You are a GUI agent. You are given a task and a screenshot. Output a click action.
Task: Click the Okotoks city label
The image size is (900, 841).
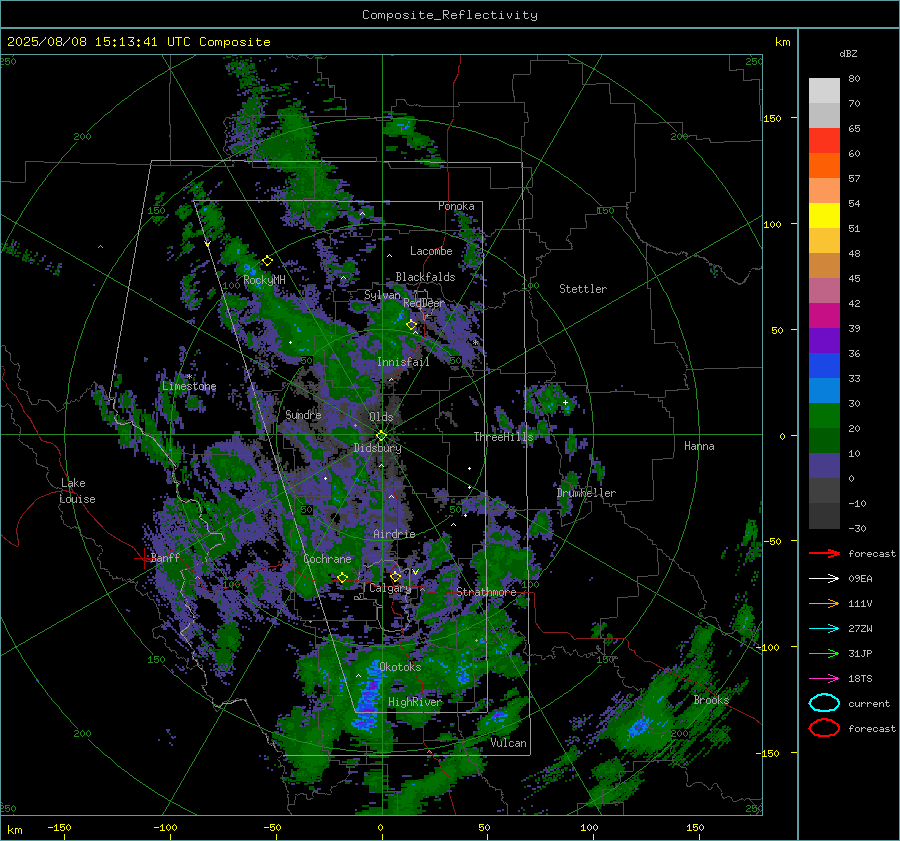[400, 667]
